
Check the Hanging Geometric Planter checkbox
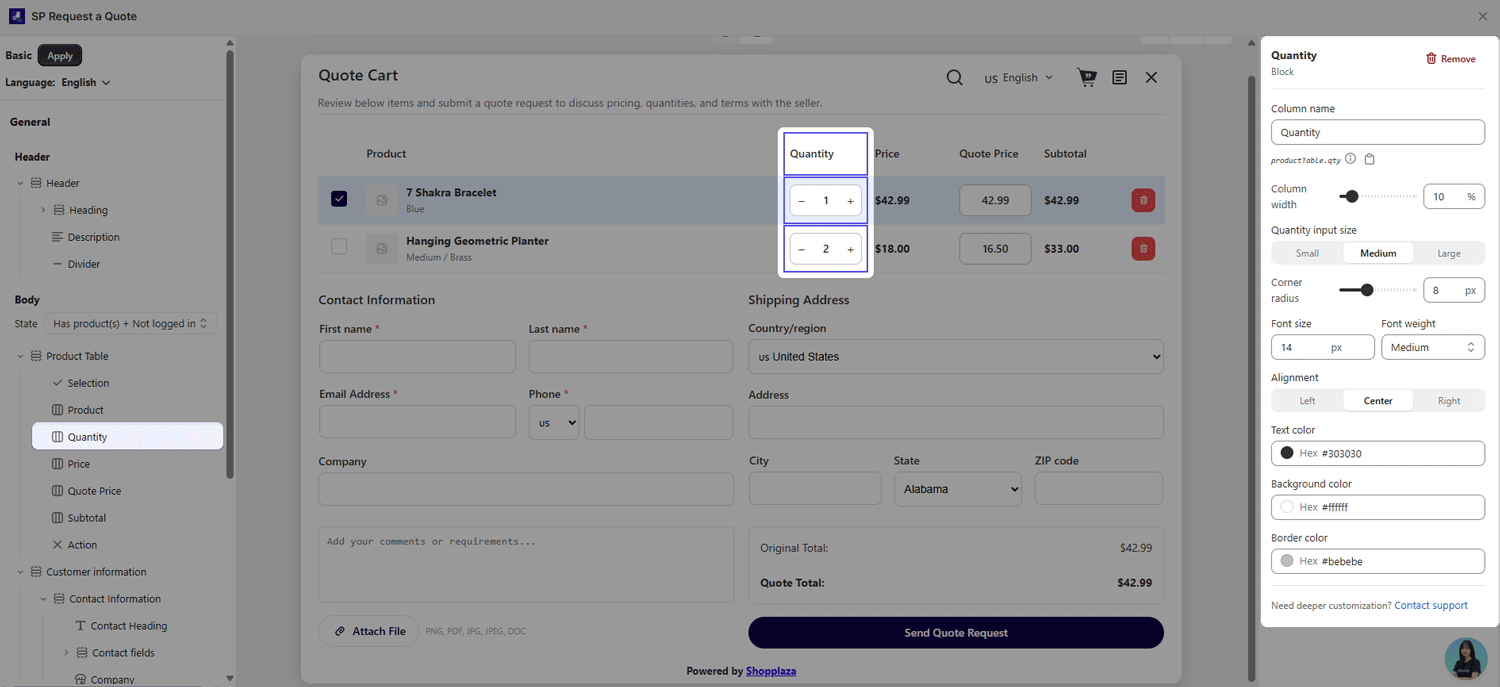pos(339,246)
